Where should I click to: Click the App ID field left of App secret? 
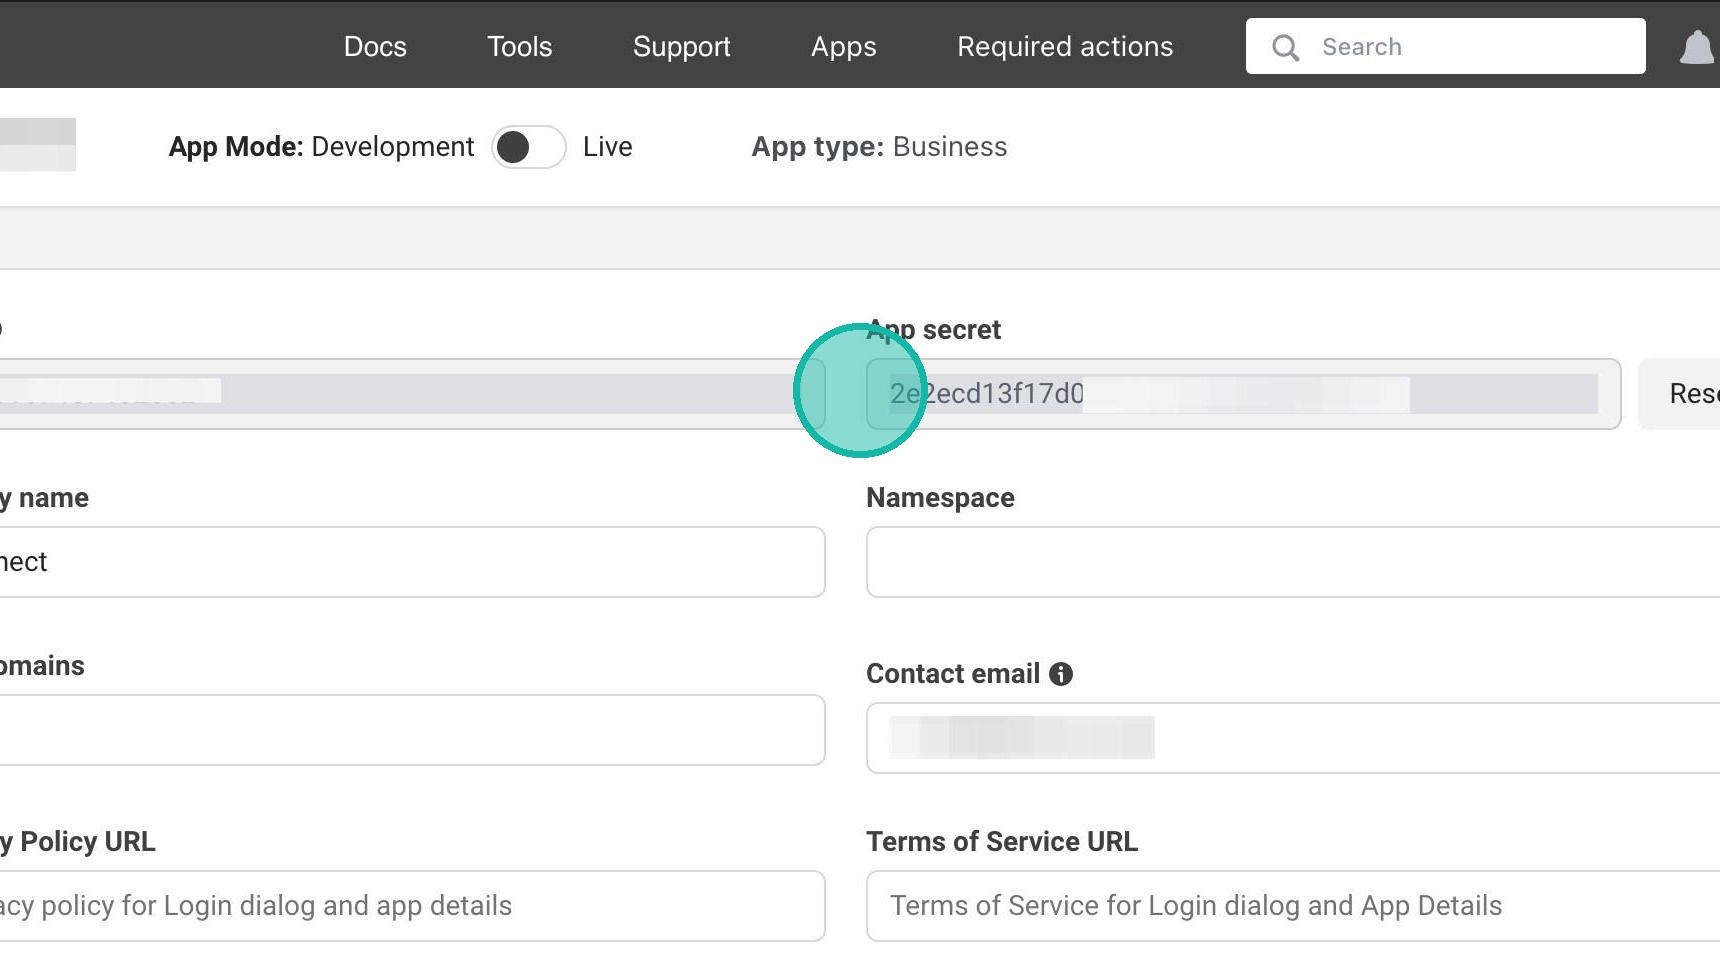click(x=410, y=394)
